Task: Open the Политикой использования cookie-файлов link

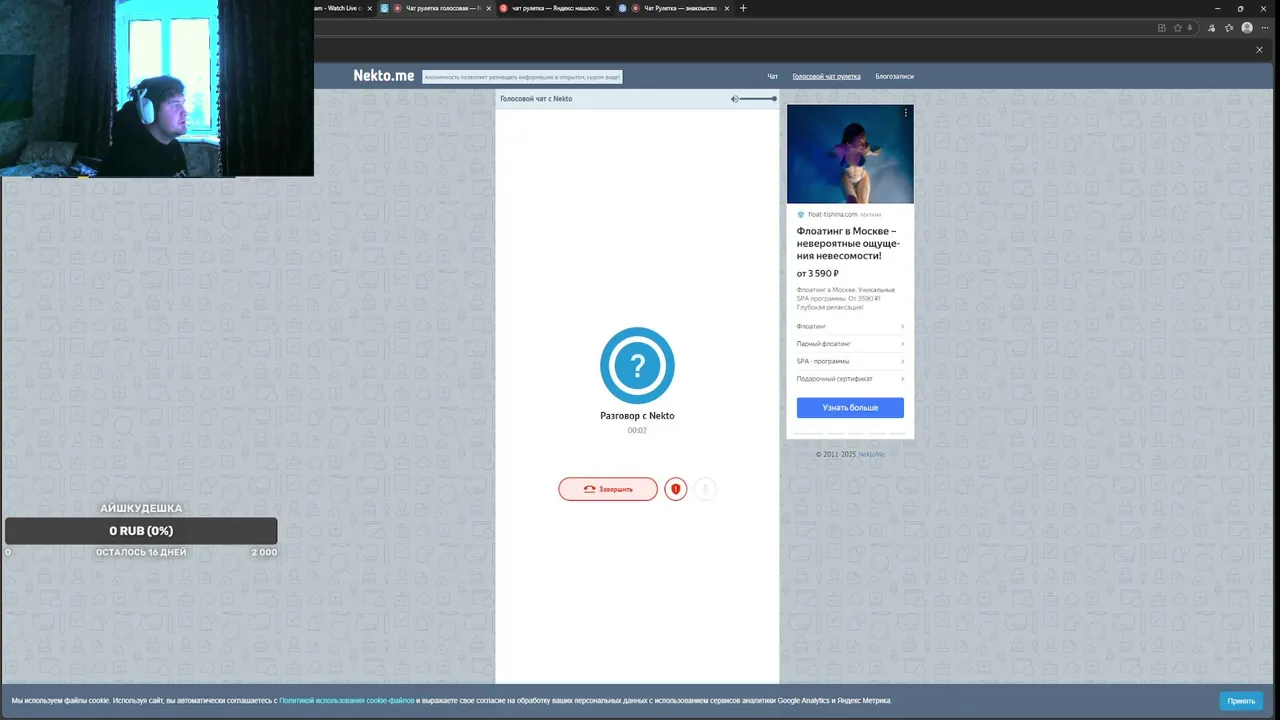Action: coord(346,701)
